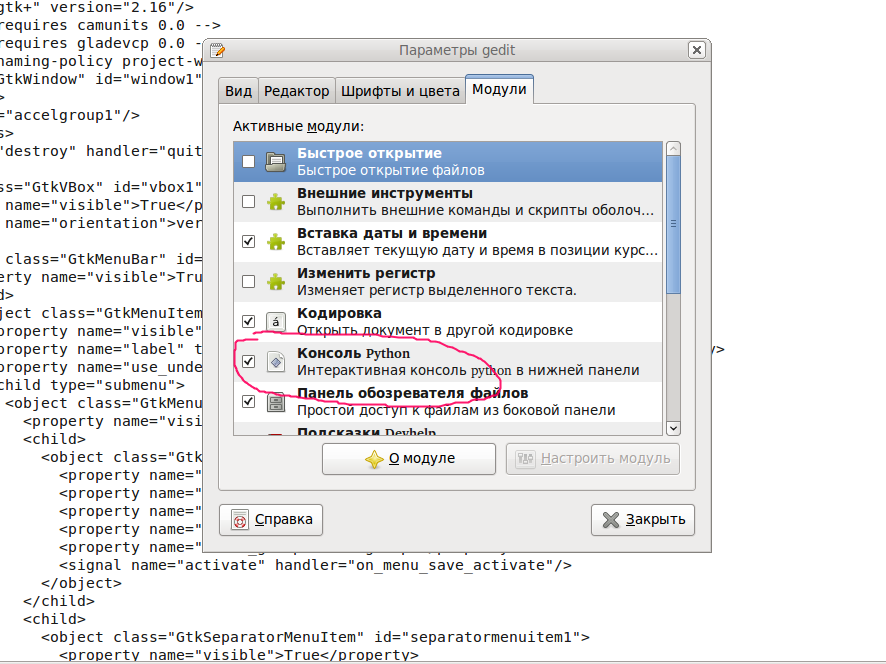This screenshot has width=886, height=664.
Task: Uncheck the Вставка даты и времени plugin
Action: point(248,242)
